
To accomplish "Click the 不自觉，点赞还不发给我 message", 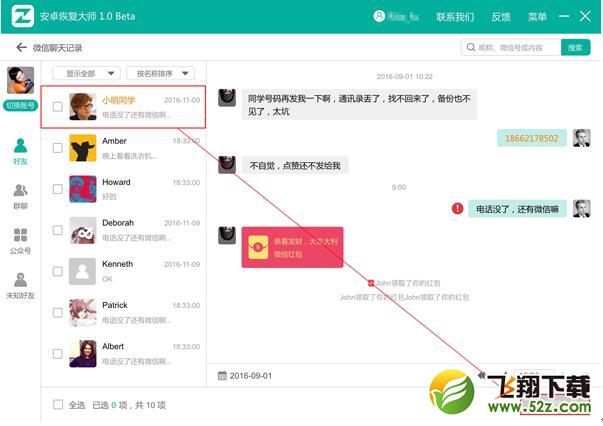I will coord(295,165).
